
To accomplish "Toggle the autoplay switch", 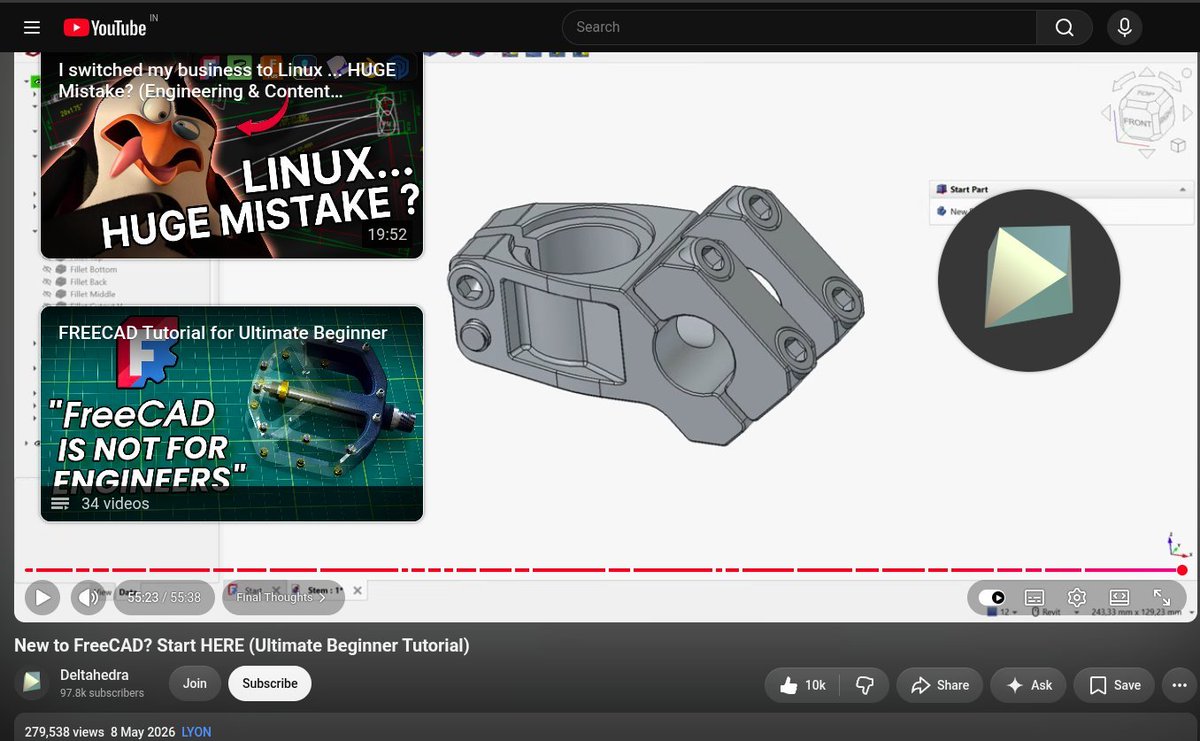I will [992, 598].
